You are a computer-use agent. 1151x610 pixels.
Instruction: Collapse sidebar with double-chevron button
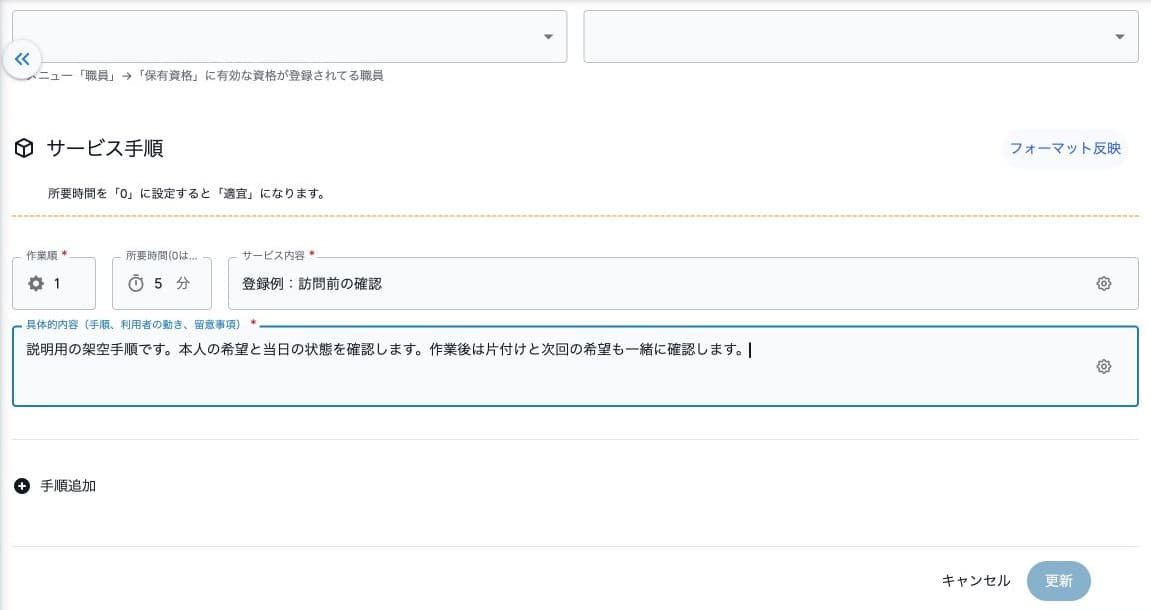(x=22, y=59)
